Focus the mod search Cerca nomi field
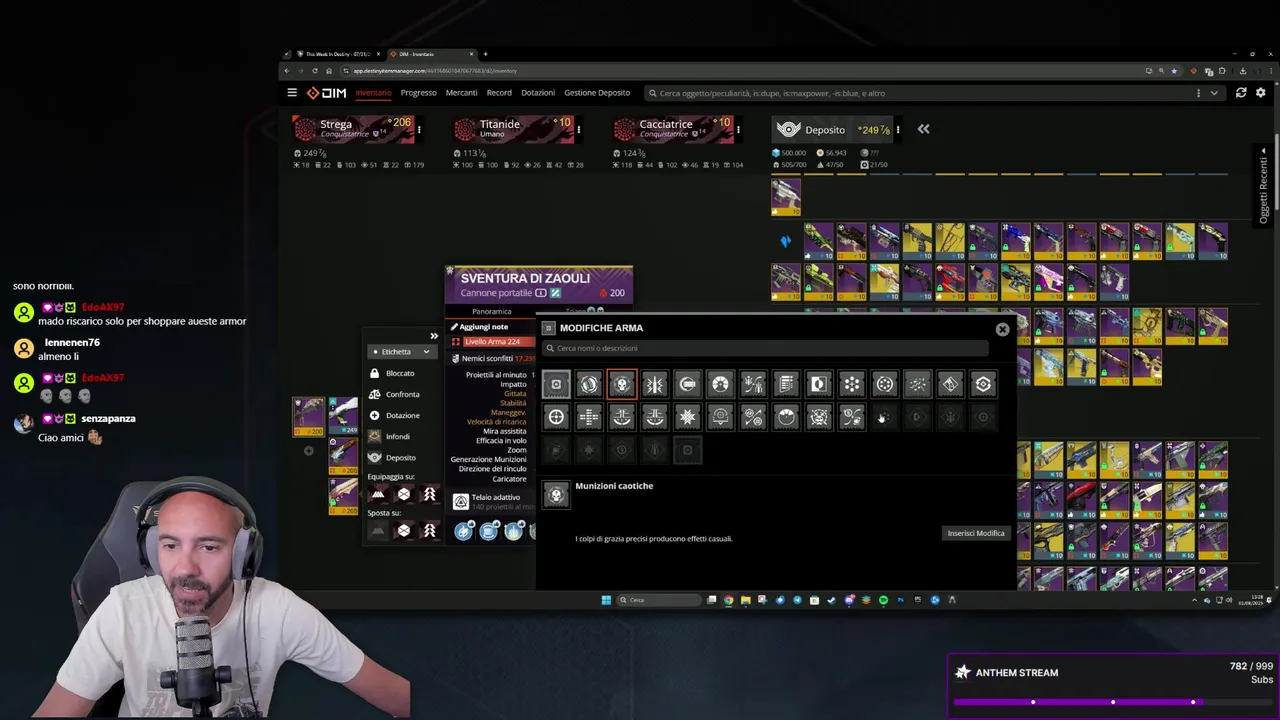1280x720 pixels. click(765, 348)
